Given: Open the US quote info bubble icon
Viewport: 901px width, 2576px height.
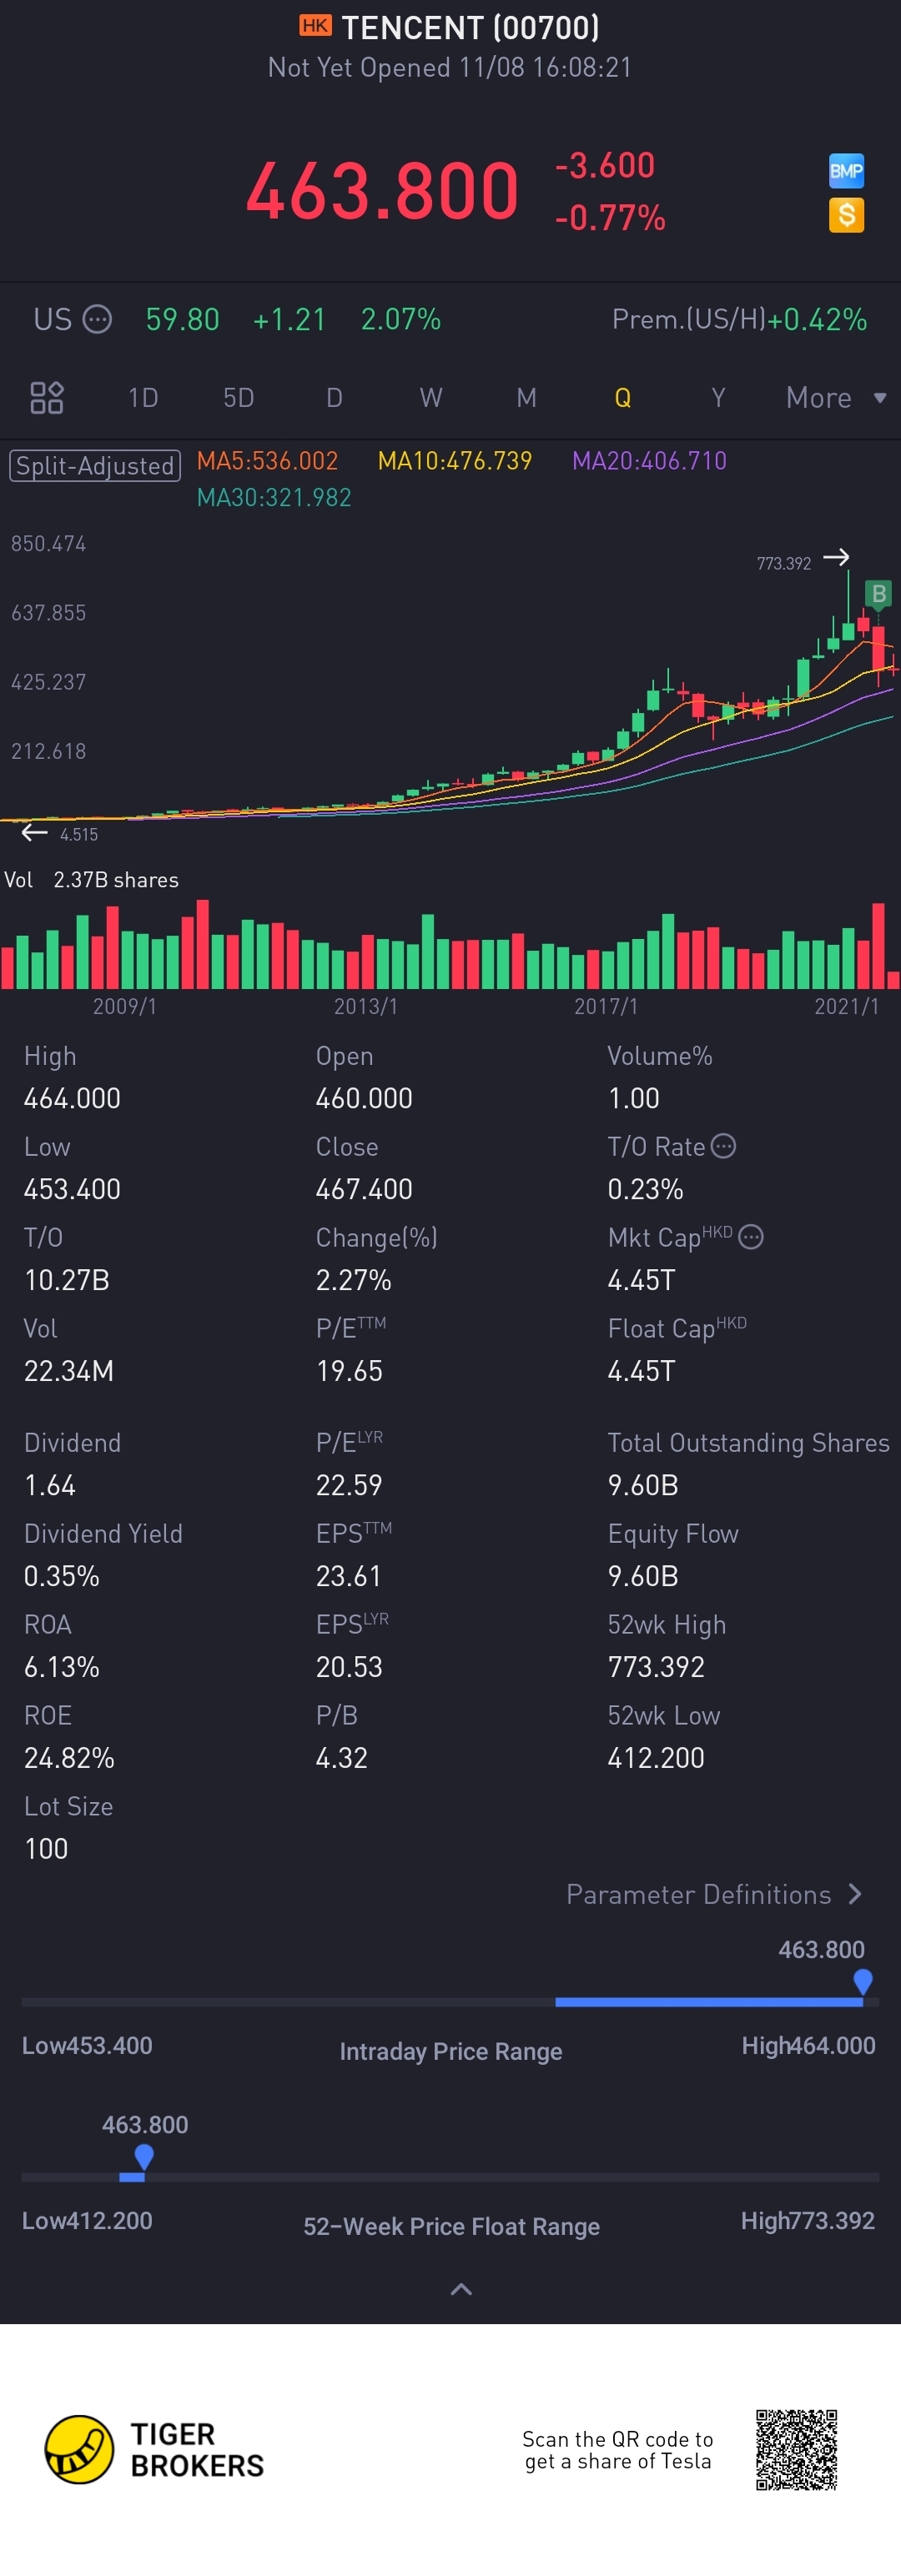Looking at the screenshot, I should click(x=97, y=320).
